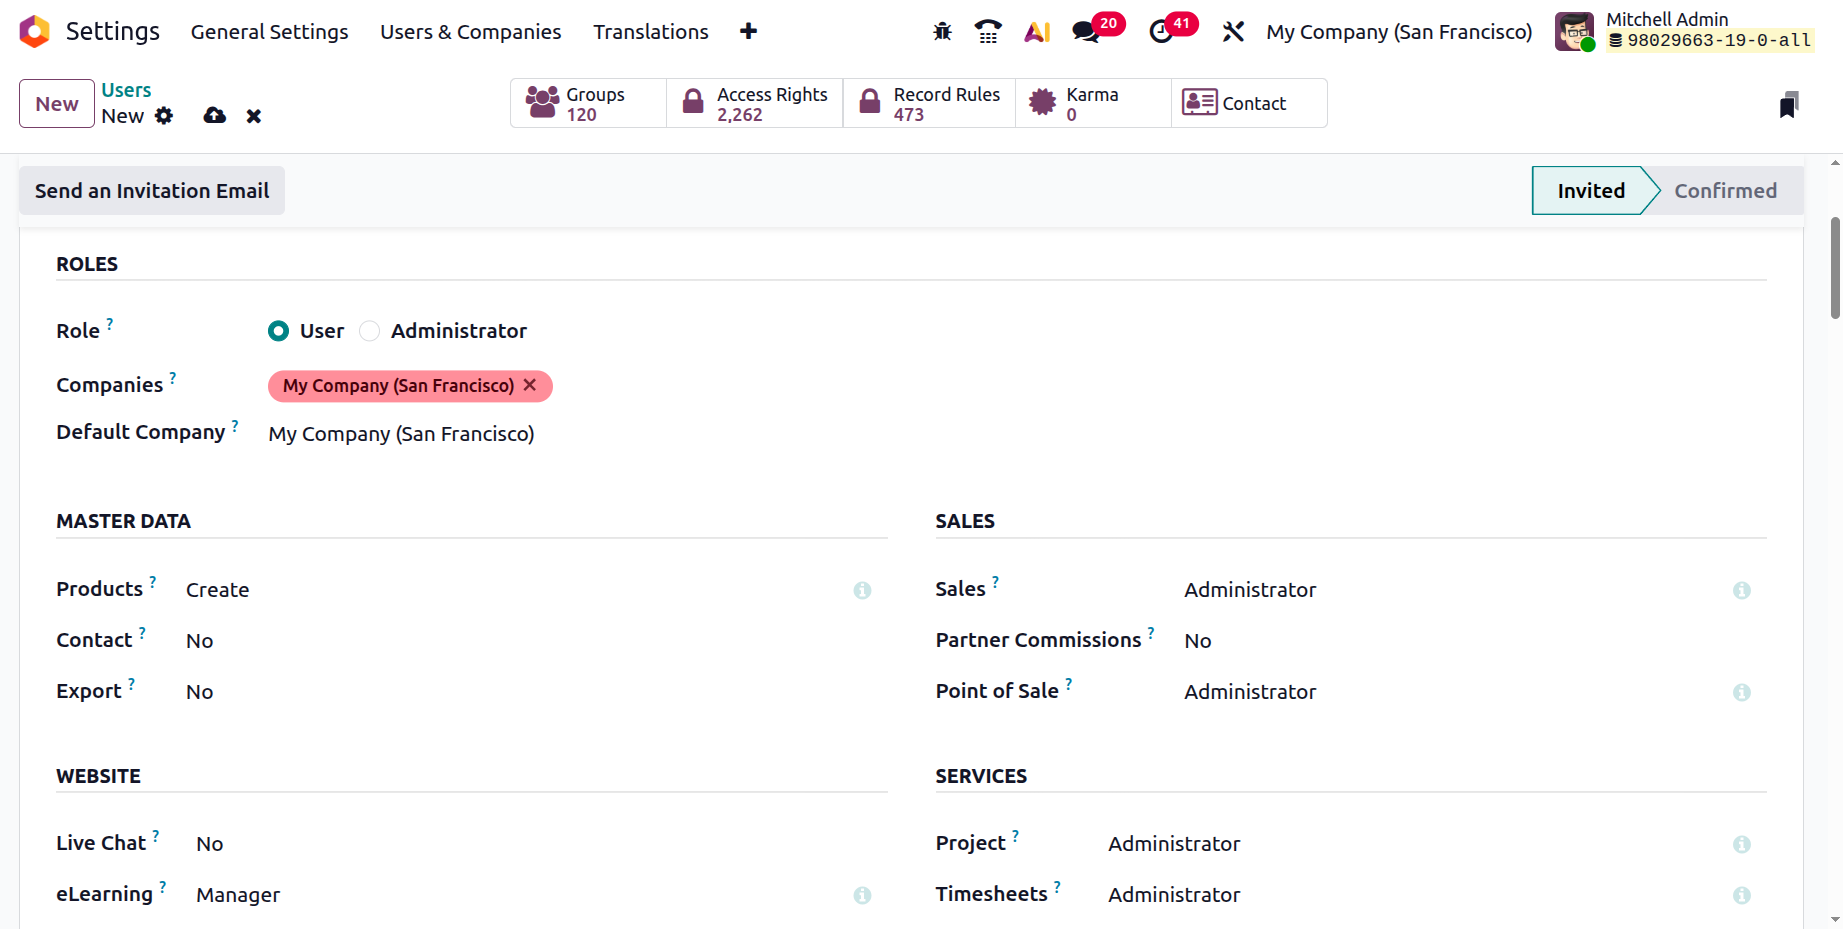Open the debug bug icon menu
1843x929 pixels.
tap(942, 32)
